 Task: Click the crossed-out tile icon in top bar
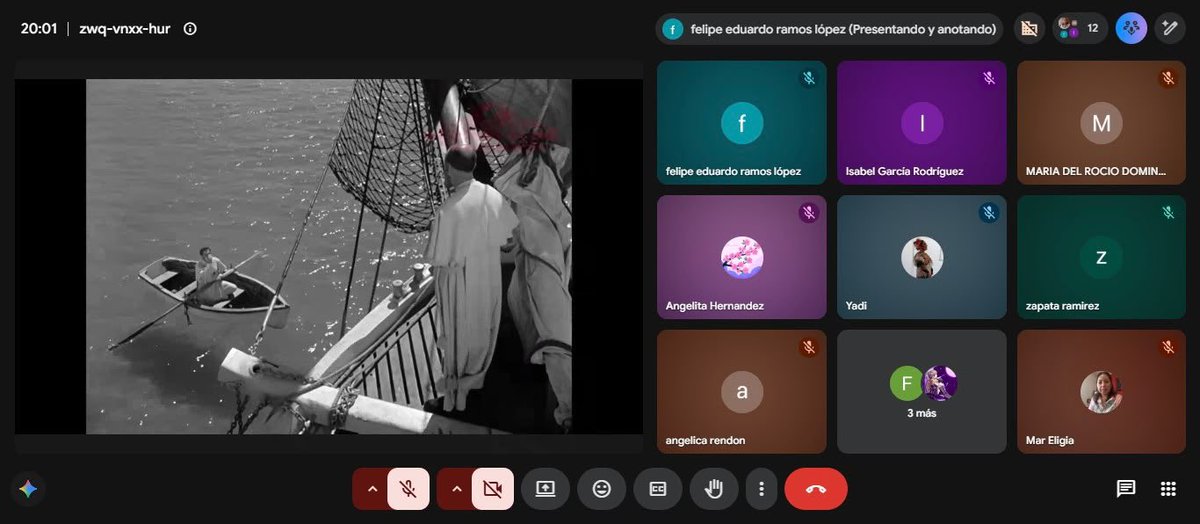pyautogui.click(x=1027, y=29)
